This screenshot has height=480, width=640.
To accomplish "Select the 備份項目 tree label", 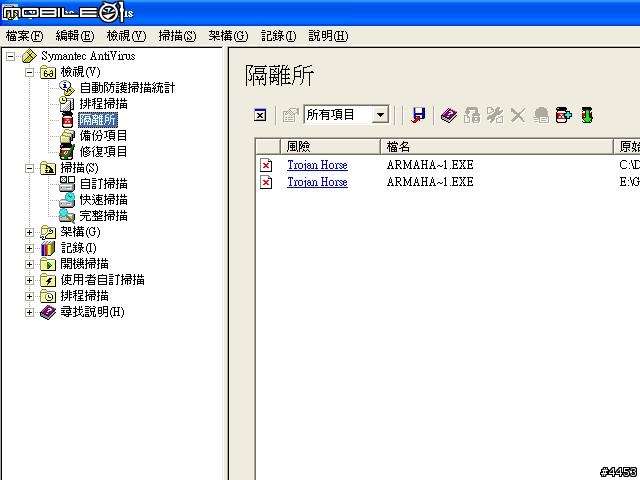I will 103,136.
